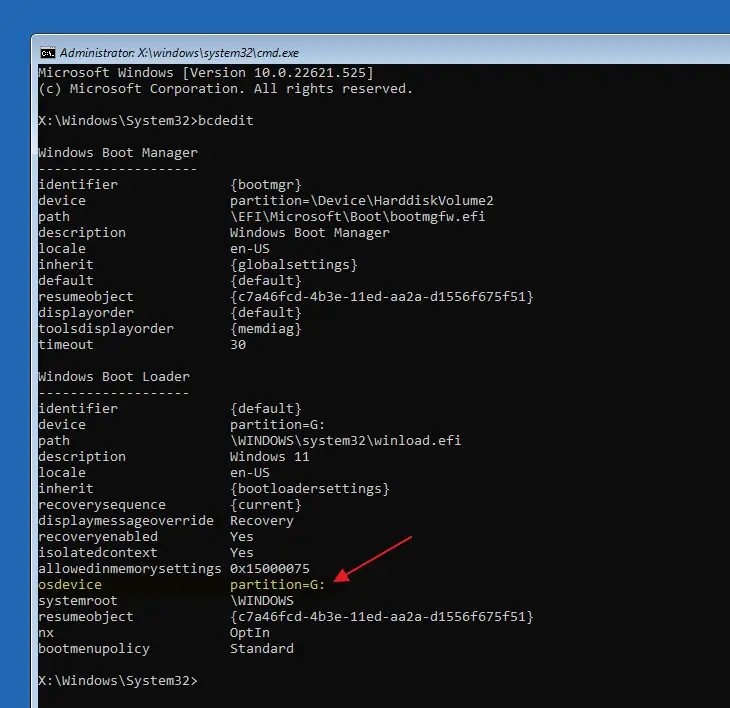Click the Windows Boot Manager description value
730x708 pixels.
[x=310, y=233]
